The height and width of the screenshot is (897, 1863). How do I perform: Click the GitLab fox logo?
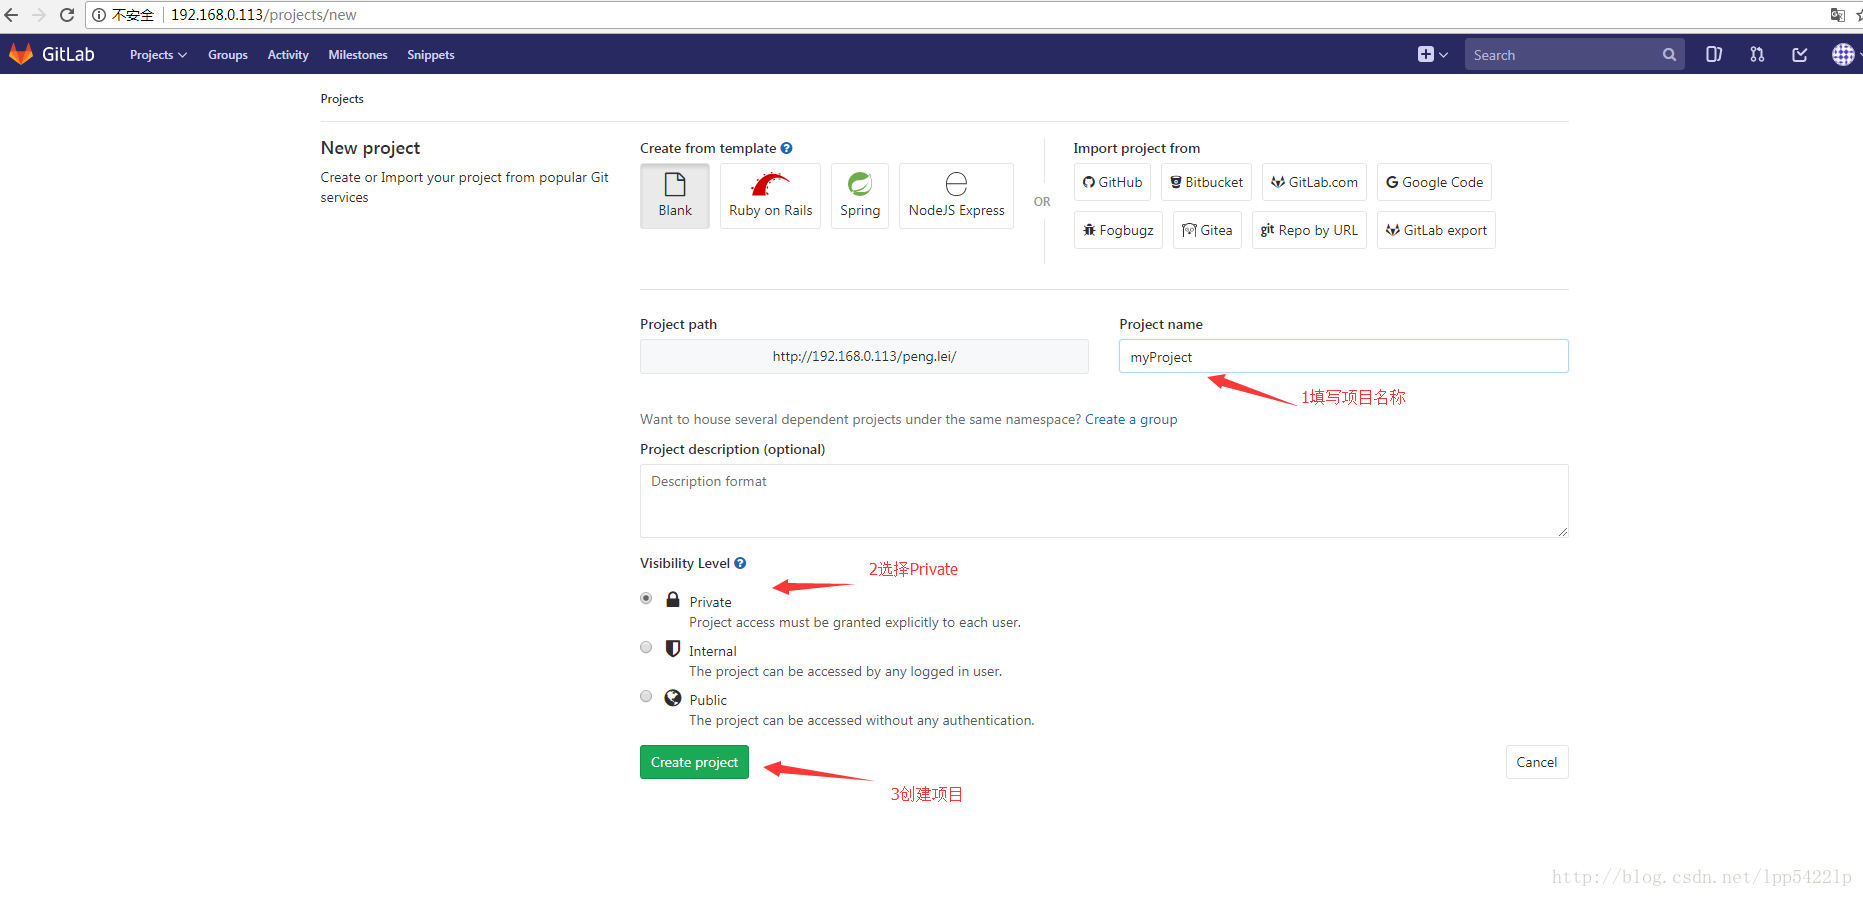click(x=21, y=54)
